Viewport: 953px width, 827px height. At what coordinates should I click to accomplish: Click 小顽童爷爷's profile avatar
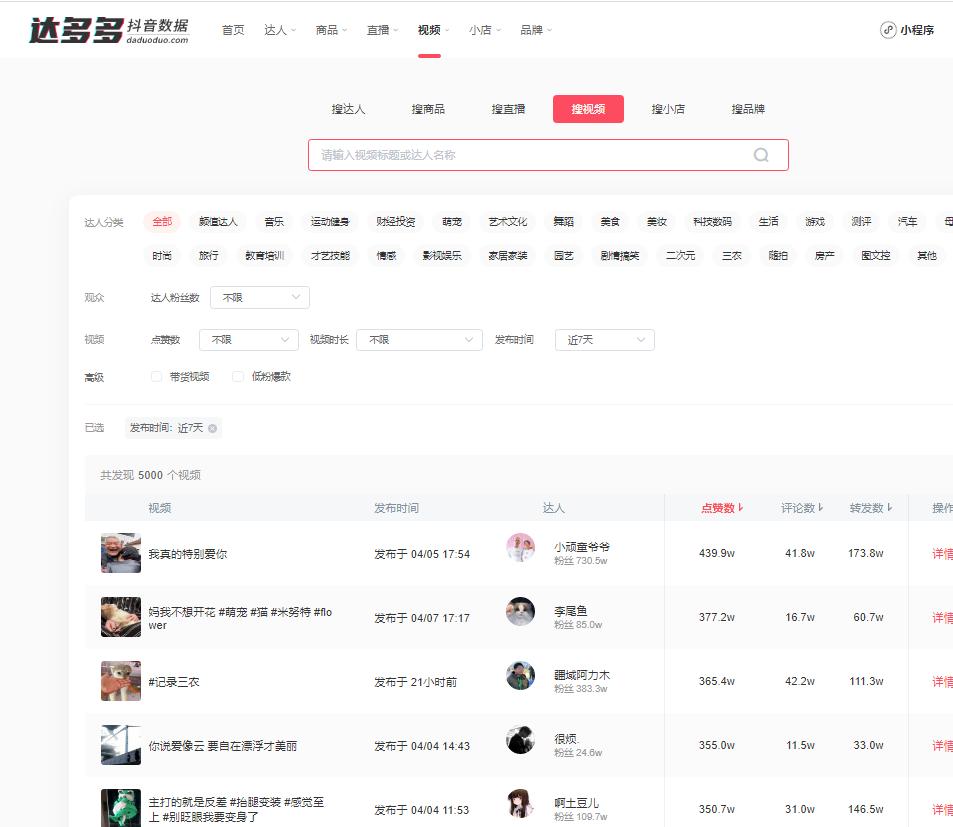520,551
